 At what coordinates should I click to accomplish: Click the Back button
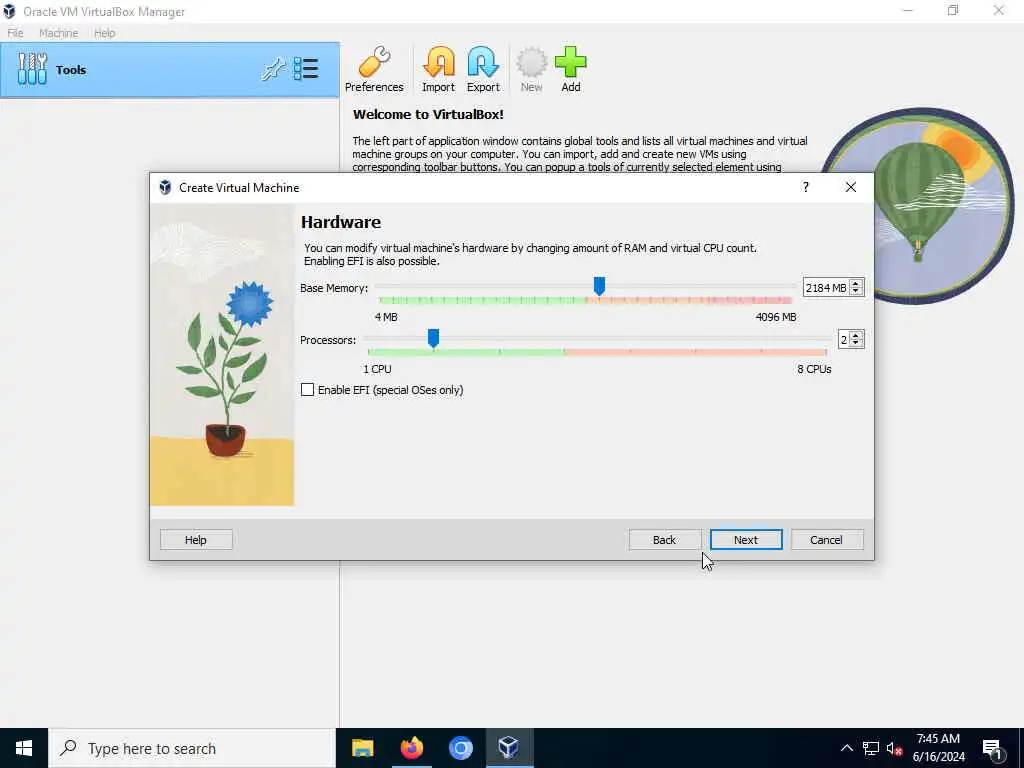[x=664, y=539]
